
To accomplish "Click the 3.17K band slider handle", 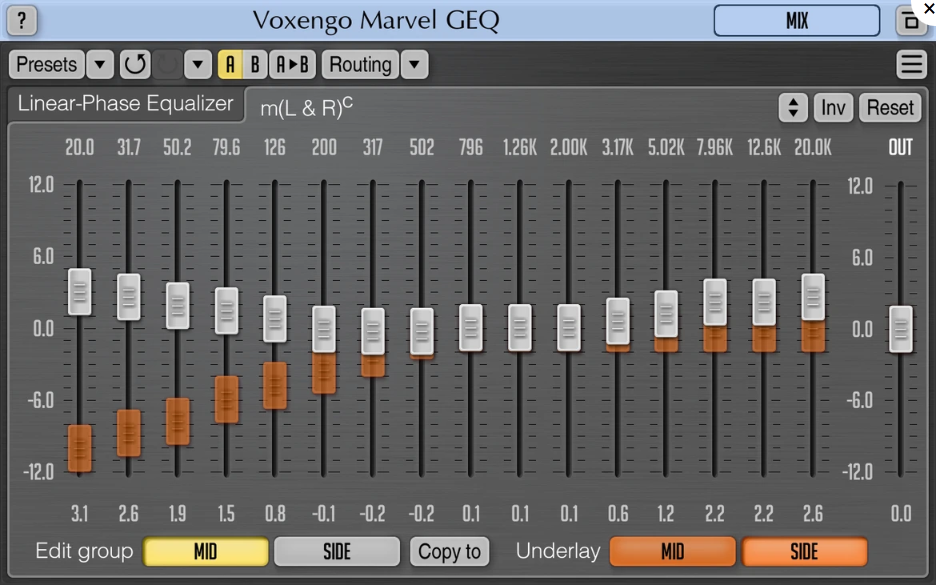I will point(617,321).
